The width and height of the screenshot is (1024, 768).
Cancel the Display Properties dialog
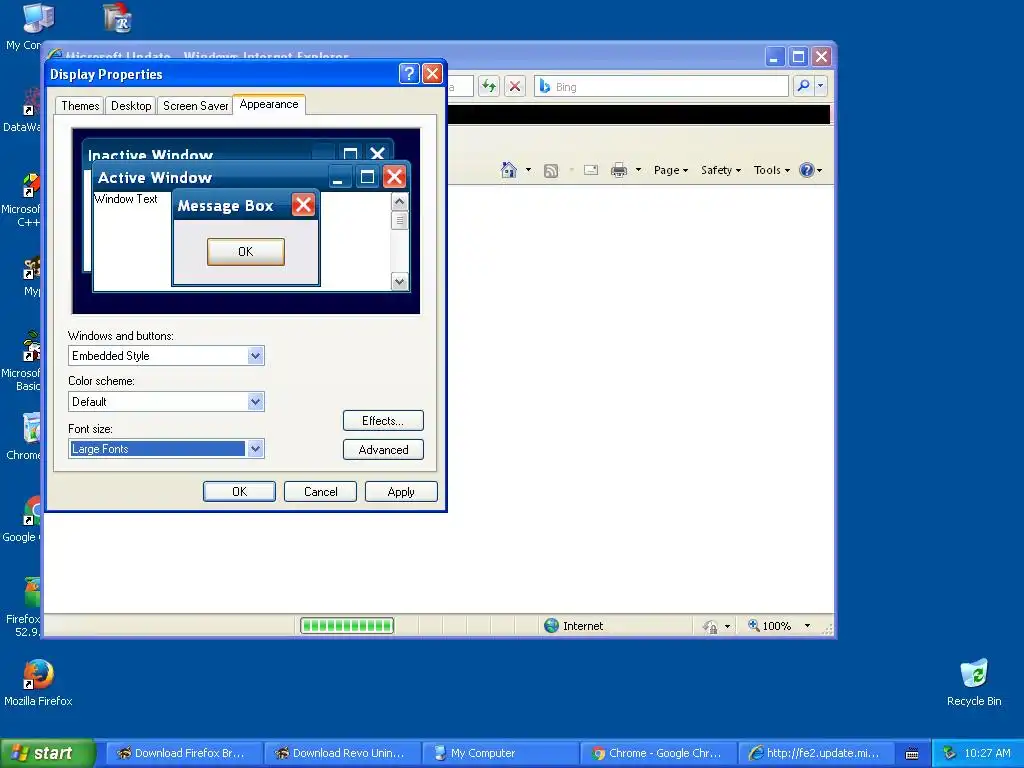(321, 492)
